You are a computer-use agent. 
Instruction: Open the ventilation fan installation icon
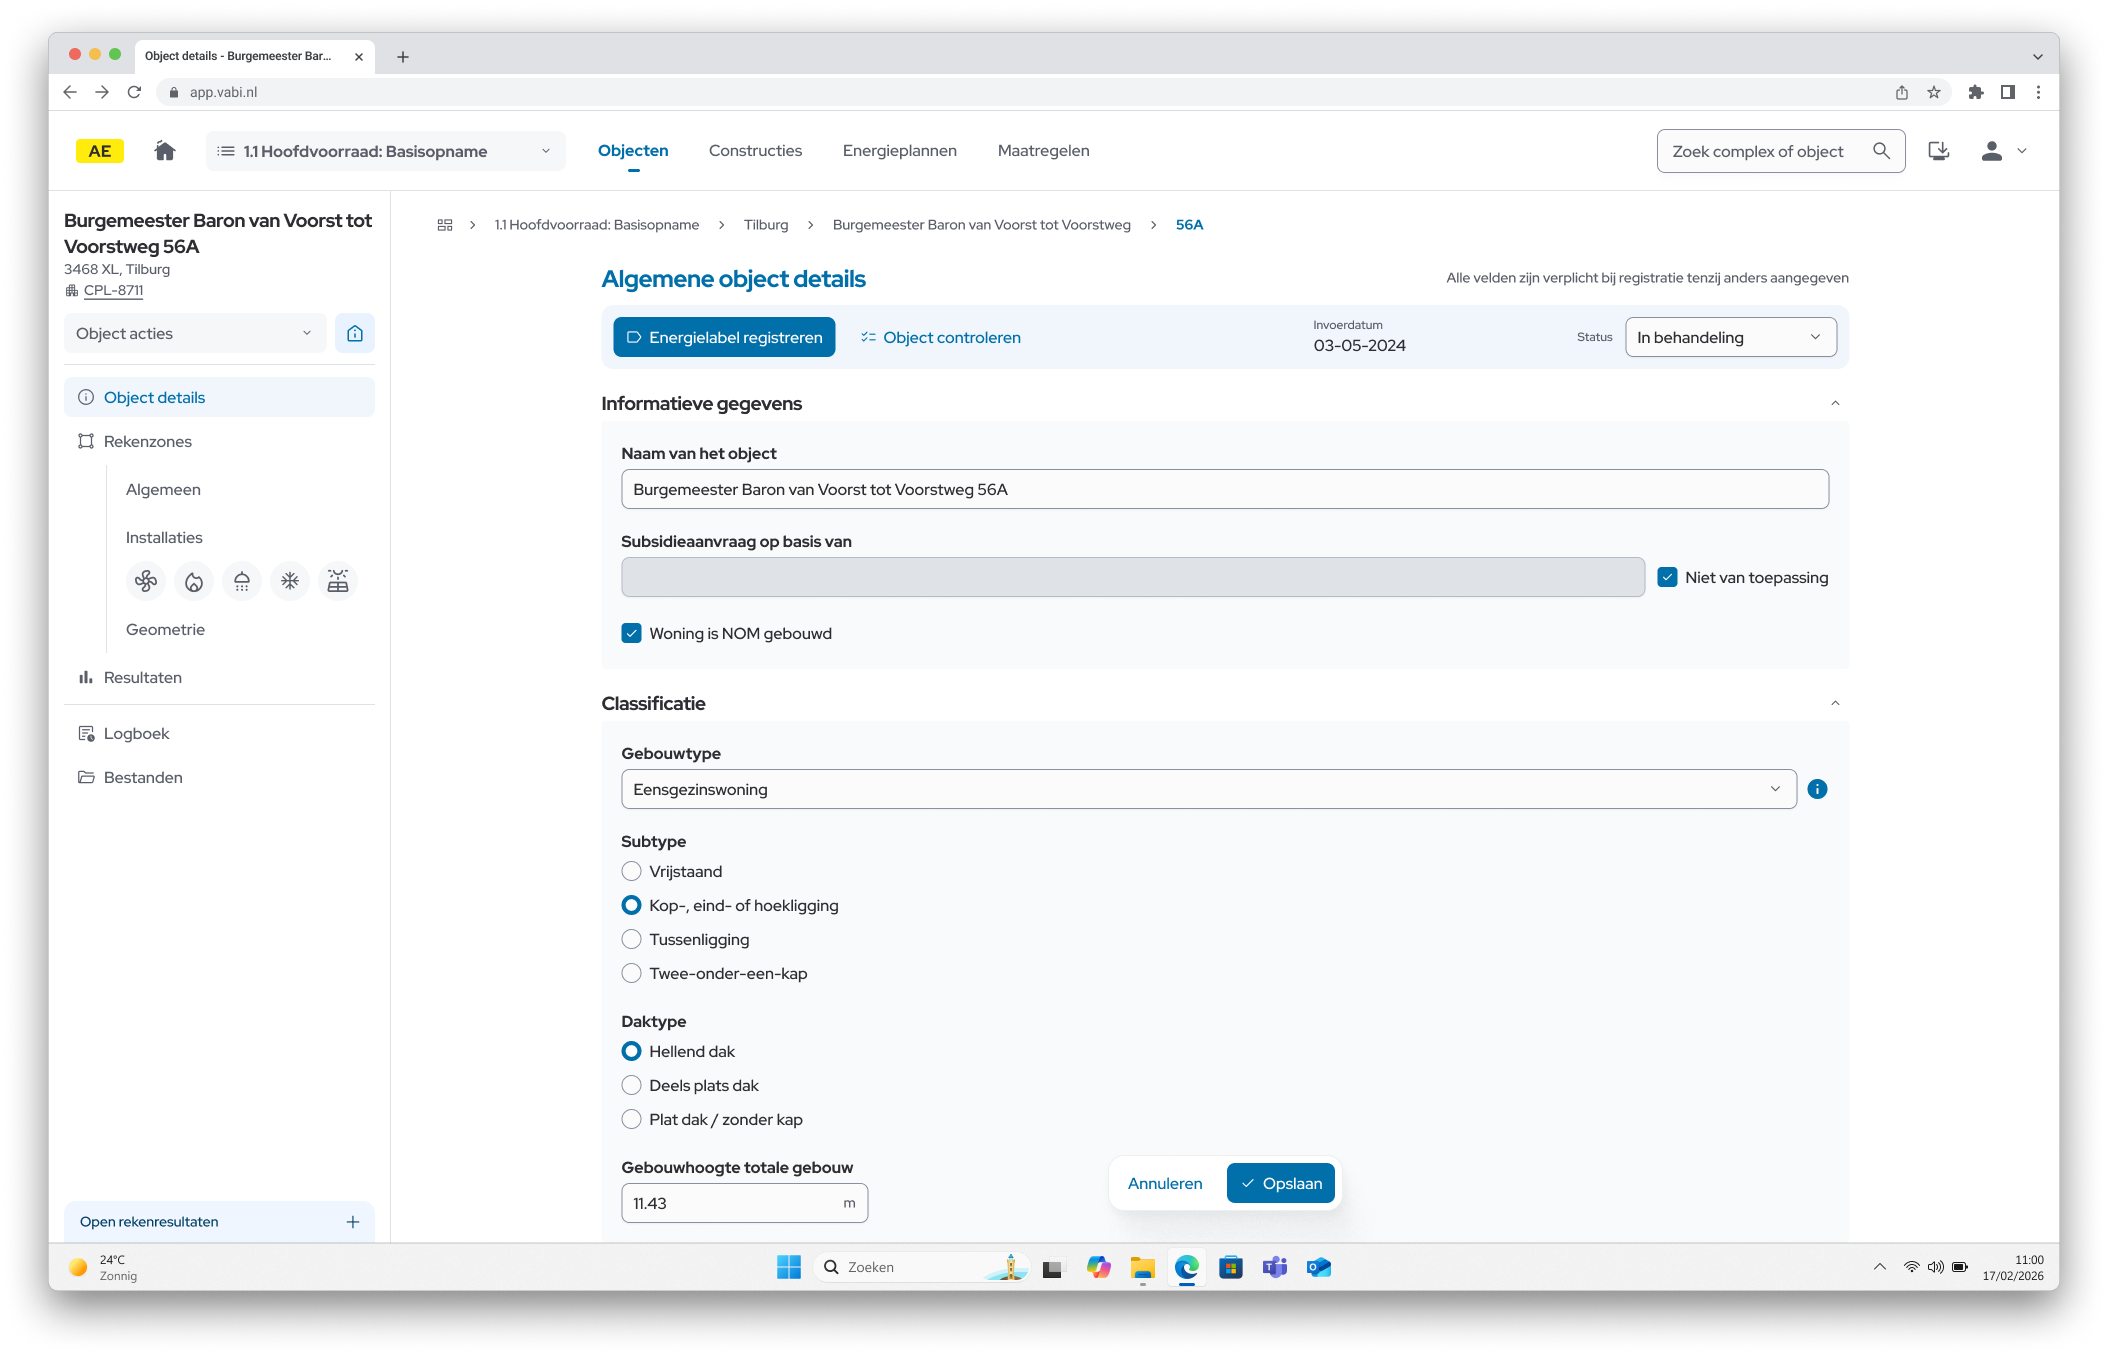(146, 581)
